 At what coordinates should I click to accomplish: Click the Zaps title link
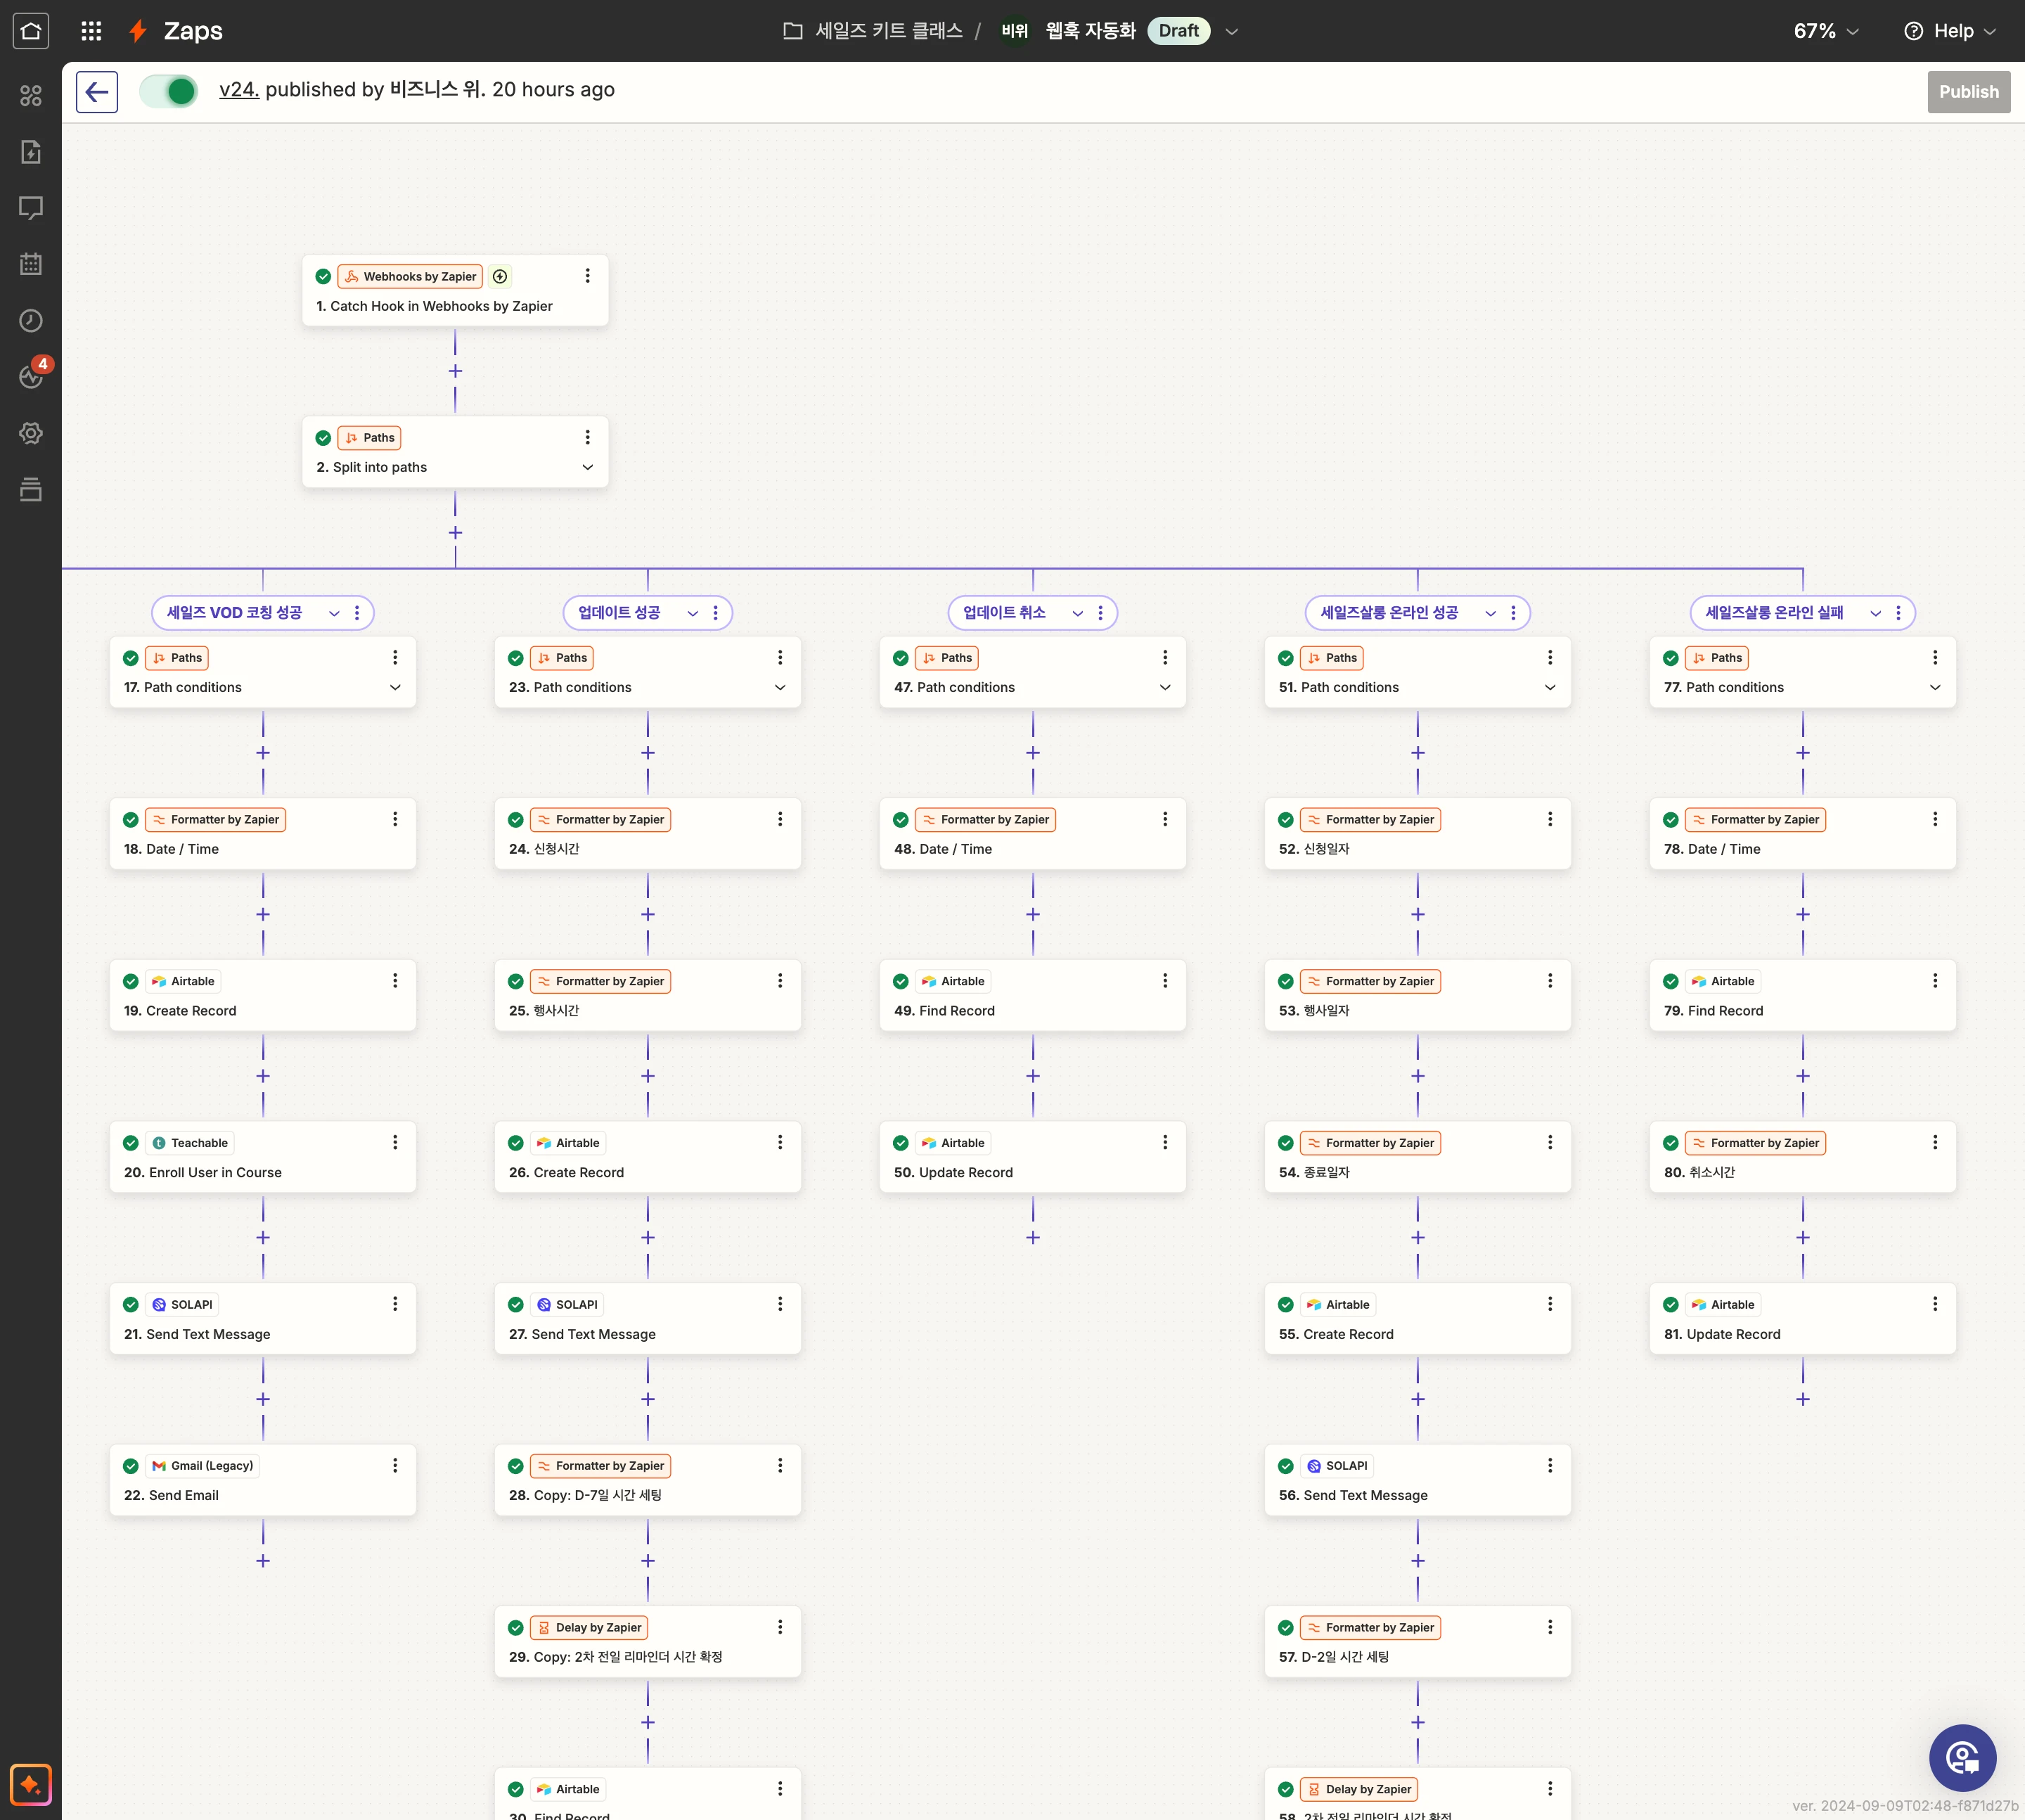coord(193,31)
